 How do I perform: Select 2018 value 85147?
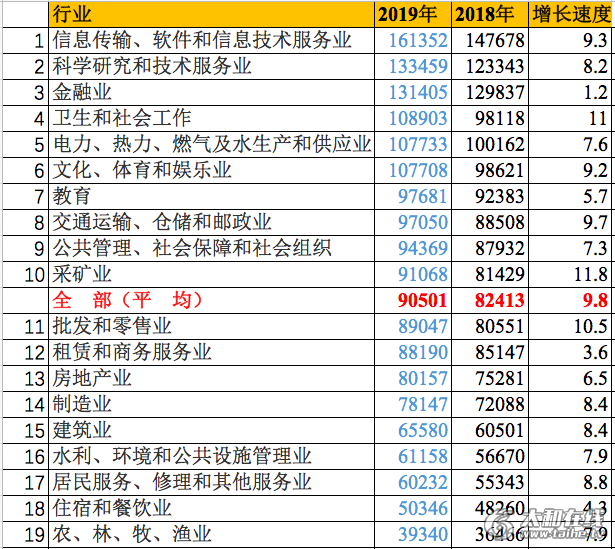490,353
